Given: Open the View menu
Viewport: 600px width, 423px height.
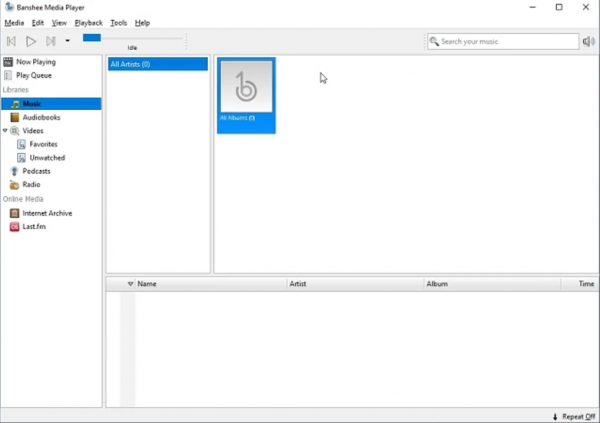Looking at the screenshot, I should tap(59, 23).
